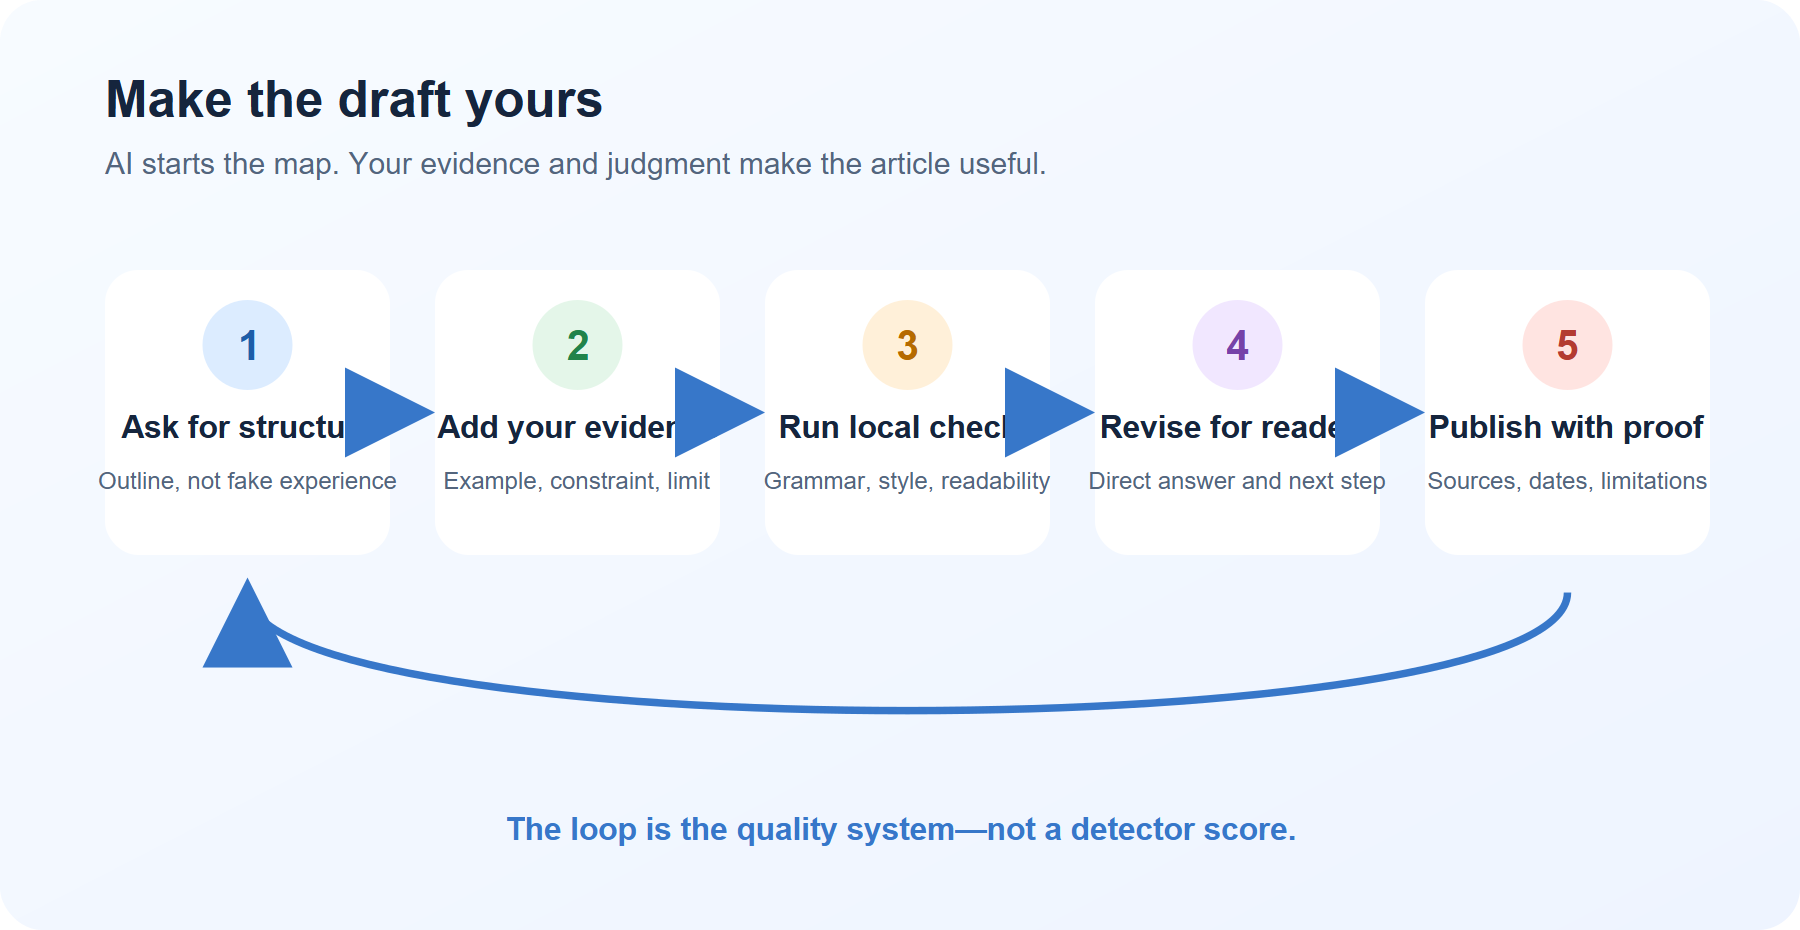Screen dimensions: 1800x930
Task: Click 'Direct answer and next step' caption
Action: pos(1237,481)
